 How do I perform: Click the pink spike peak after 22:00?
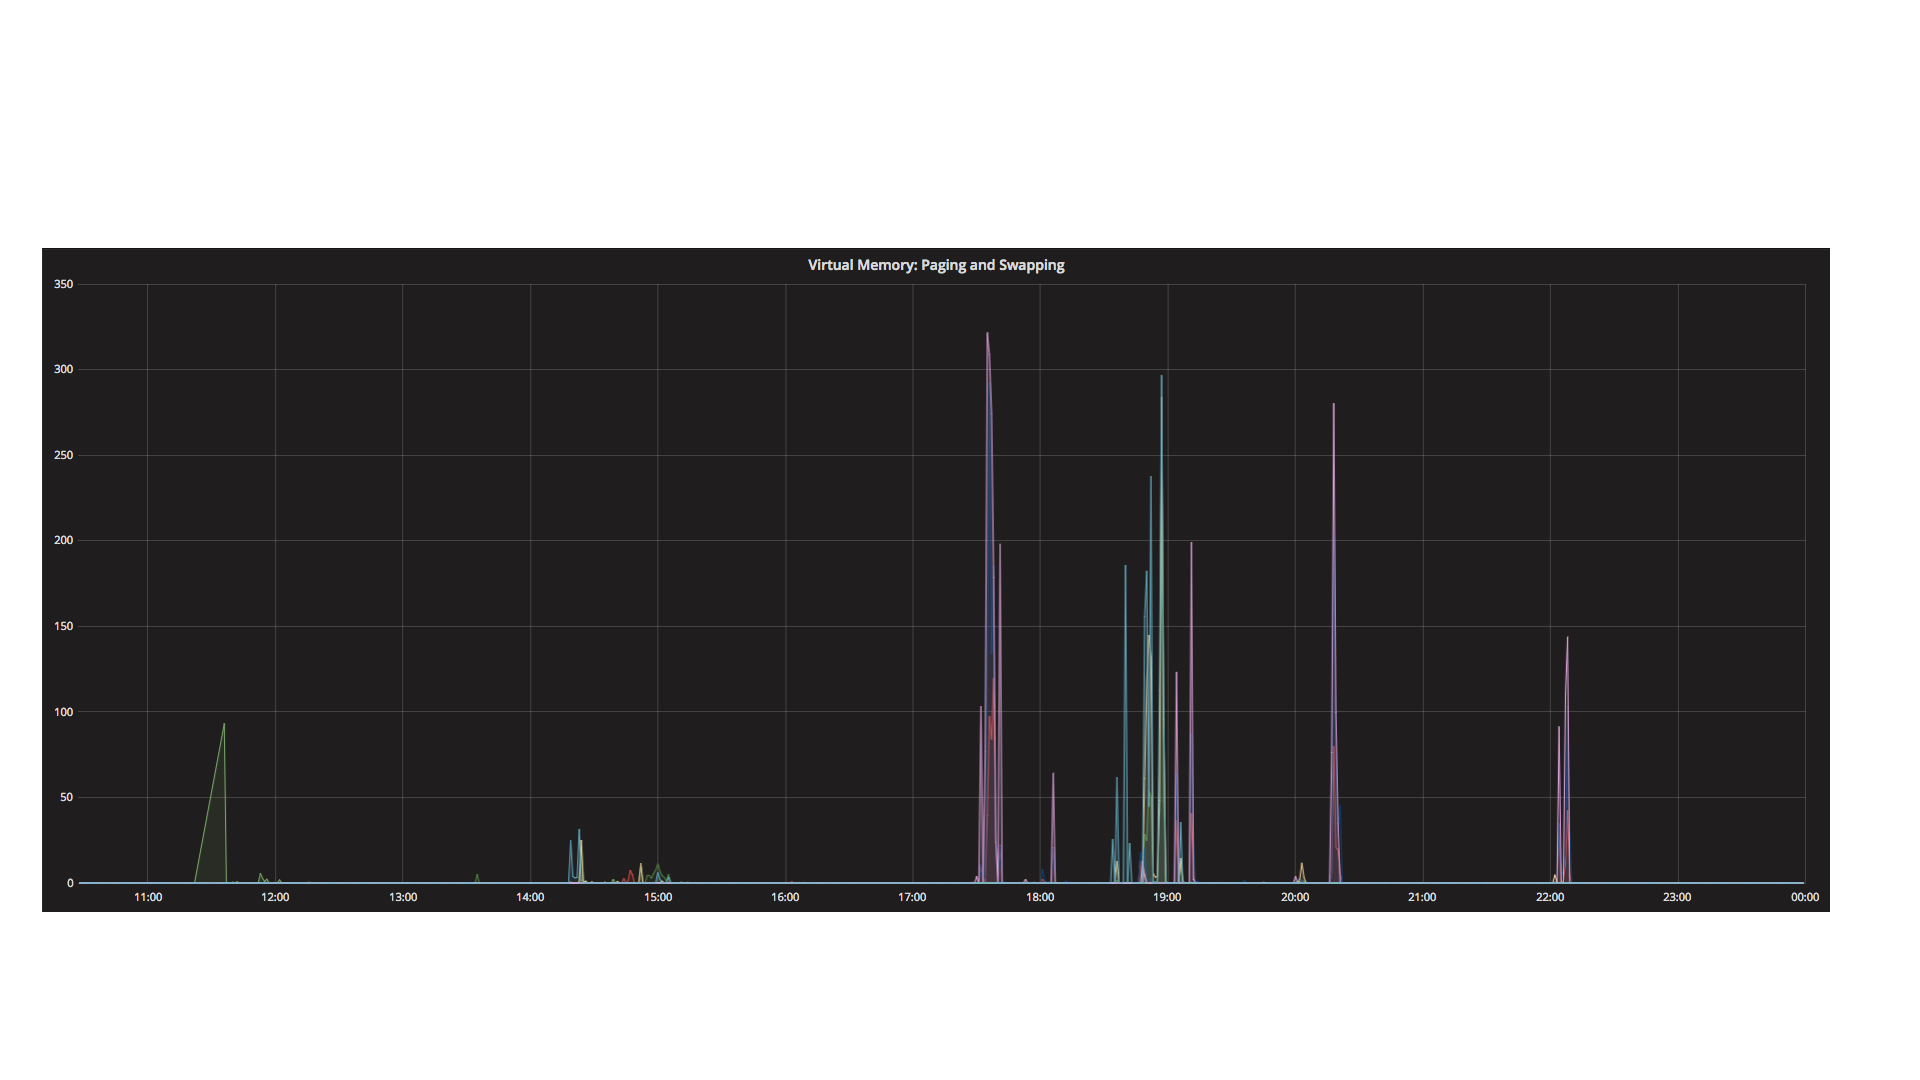(1567, 639)
